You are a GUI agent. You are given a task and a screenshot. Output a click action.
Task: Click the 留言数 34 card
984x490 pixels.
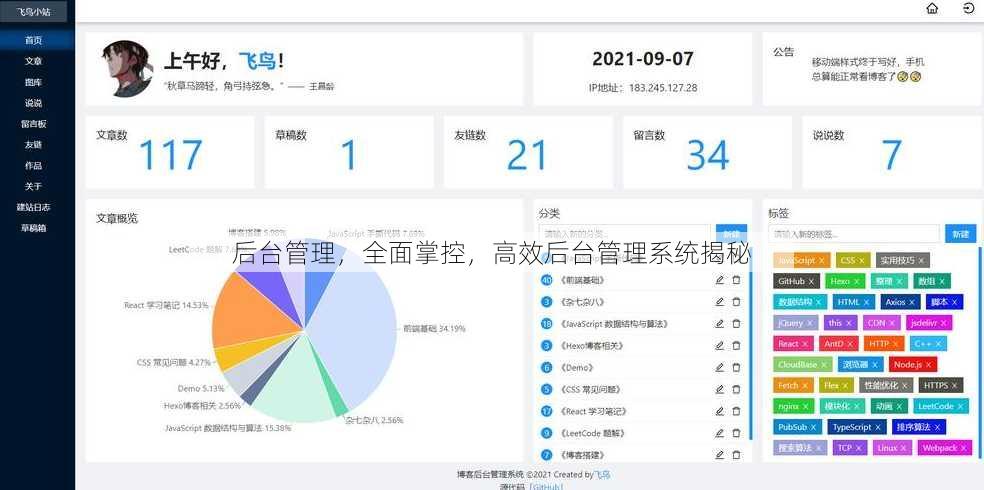coord(707,152)
